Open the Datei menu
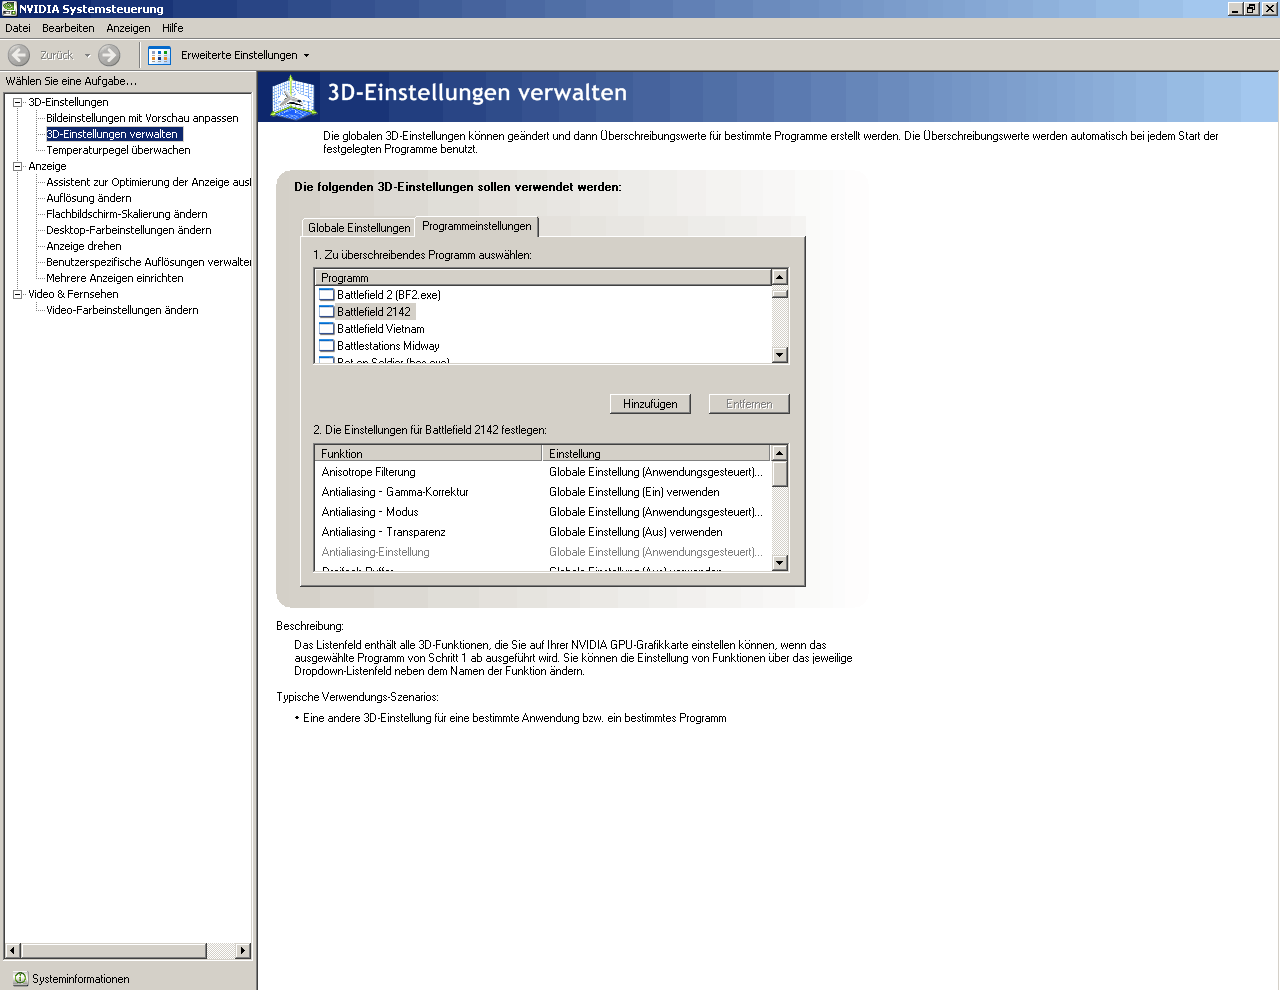 (x=18, y=28)
